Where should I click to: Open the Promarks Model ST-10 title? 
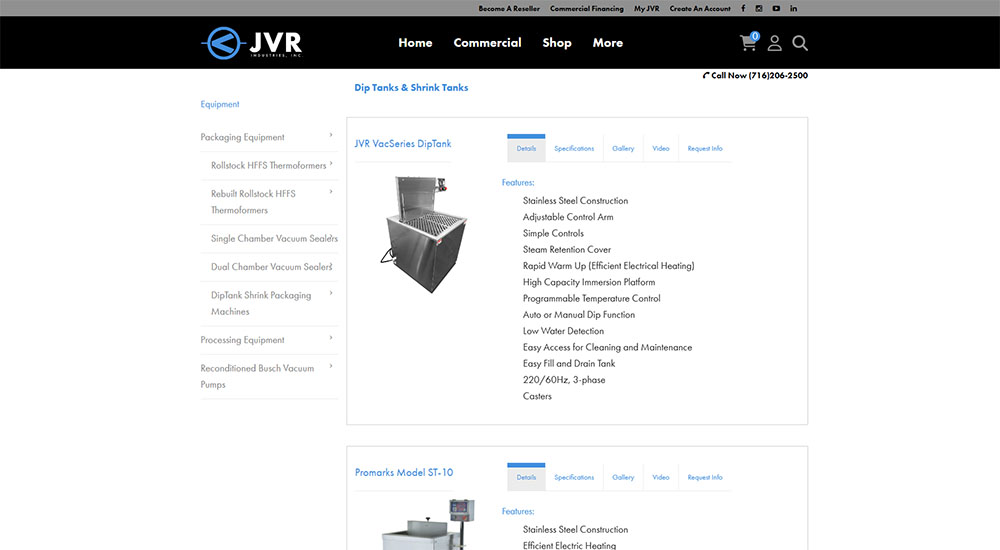[404, 473]
